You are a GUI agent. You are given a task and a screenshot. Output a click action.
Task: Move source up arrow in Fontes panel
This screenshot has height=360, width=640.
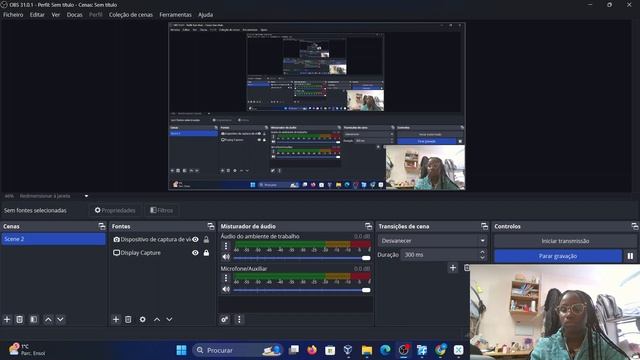click(157, 319)
